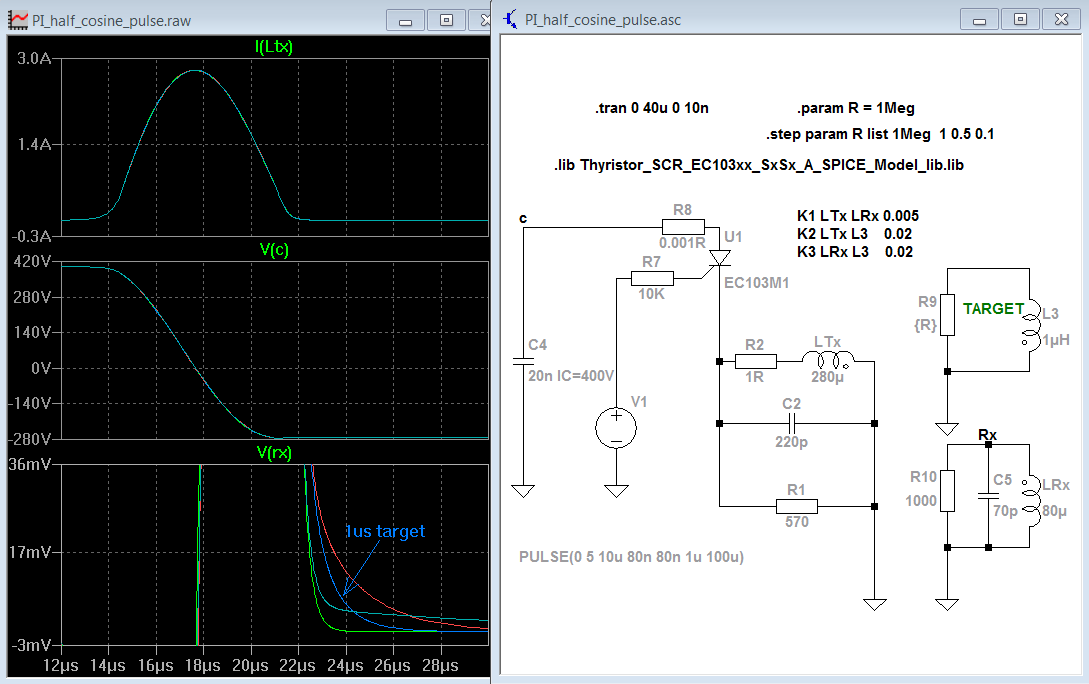Viewport: 1089px width, 684px height.
Task: Select the R8 resistor symbol
Action: 683,226
